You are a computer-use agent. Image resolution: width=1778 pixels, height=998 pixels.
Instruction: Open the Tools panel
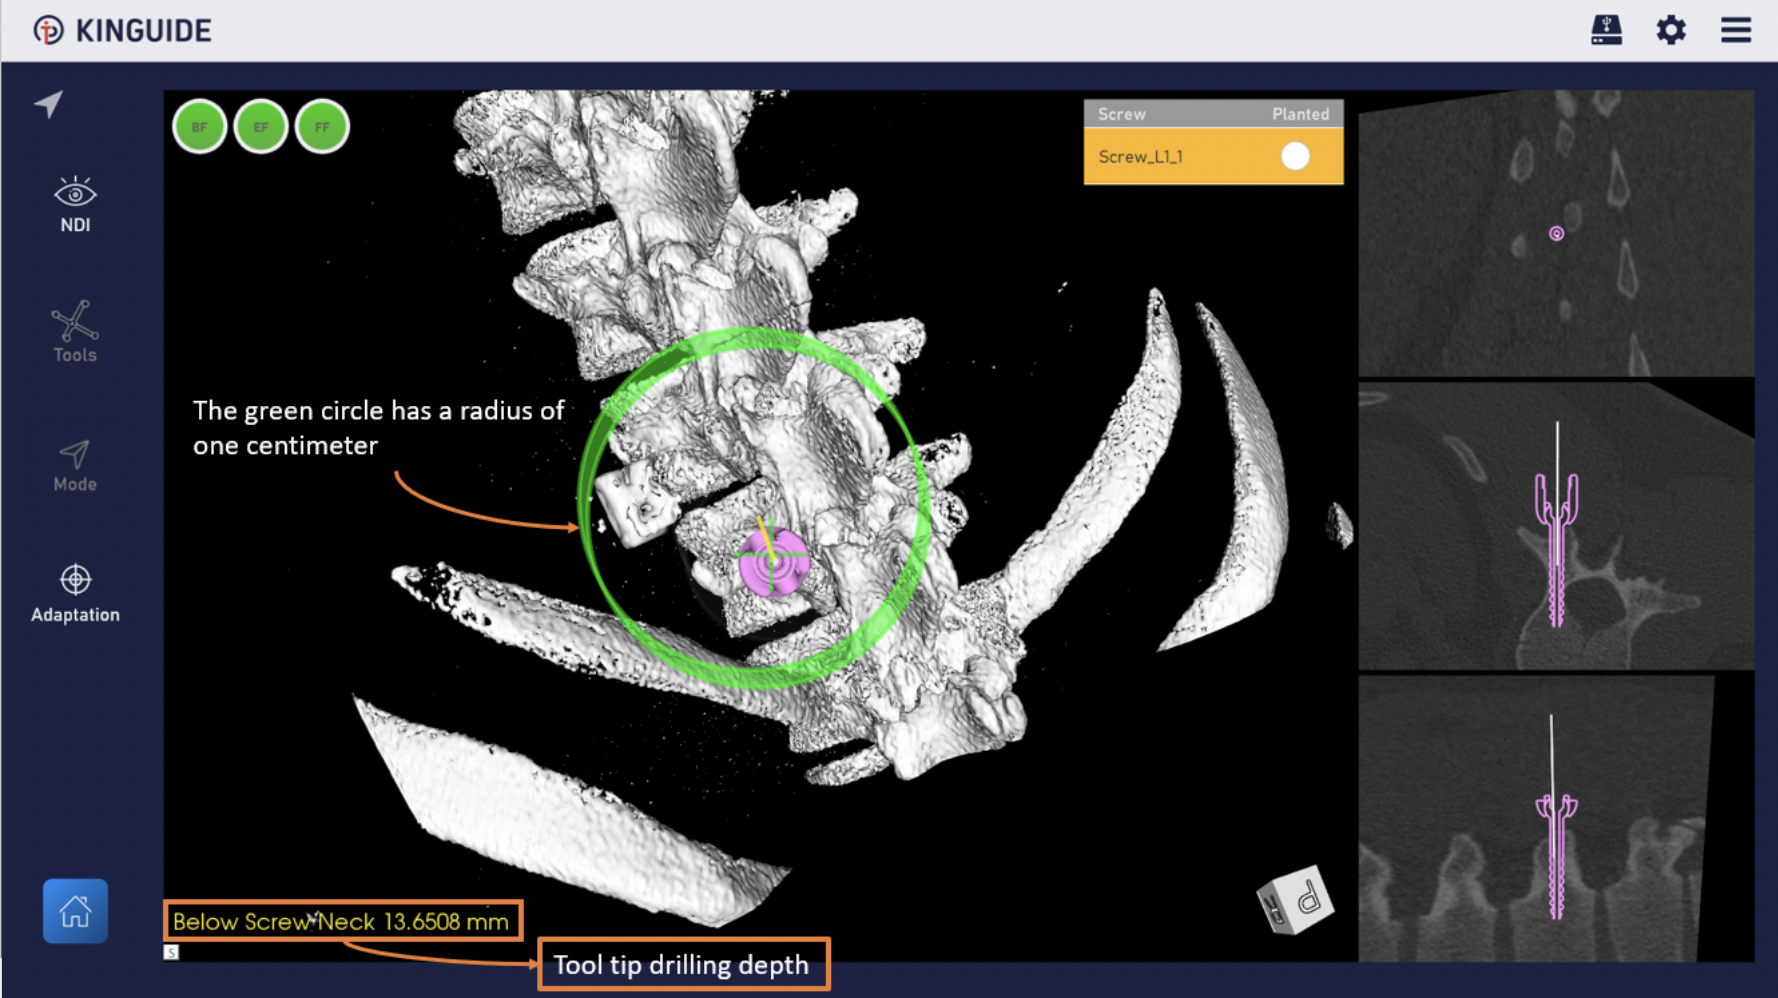pos(75,332)
